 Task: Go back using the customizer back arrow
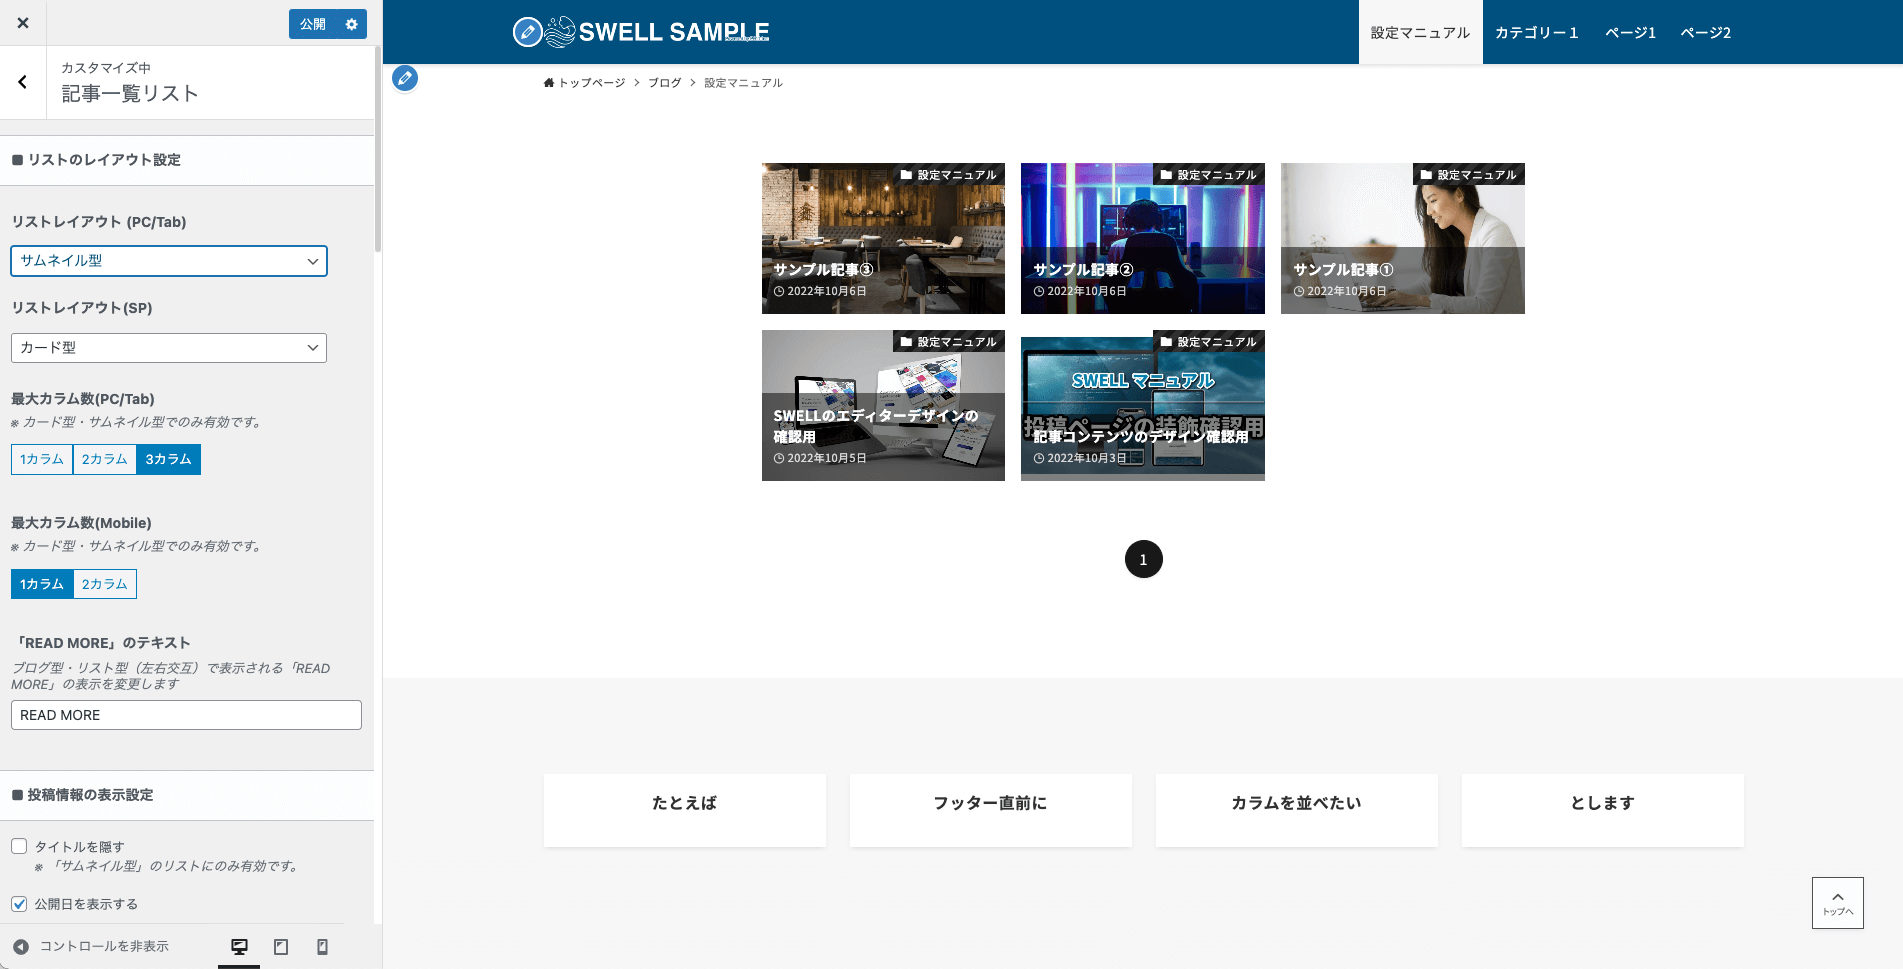(22, 82)
